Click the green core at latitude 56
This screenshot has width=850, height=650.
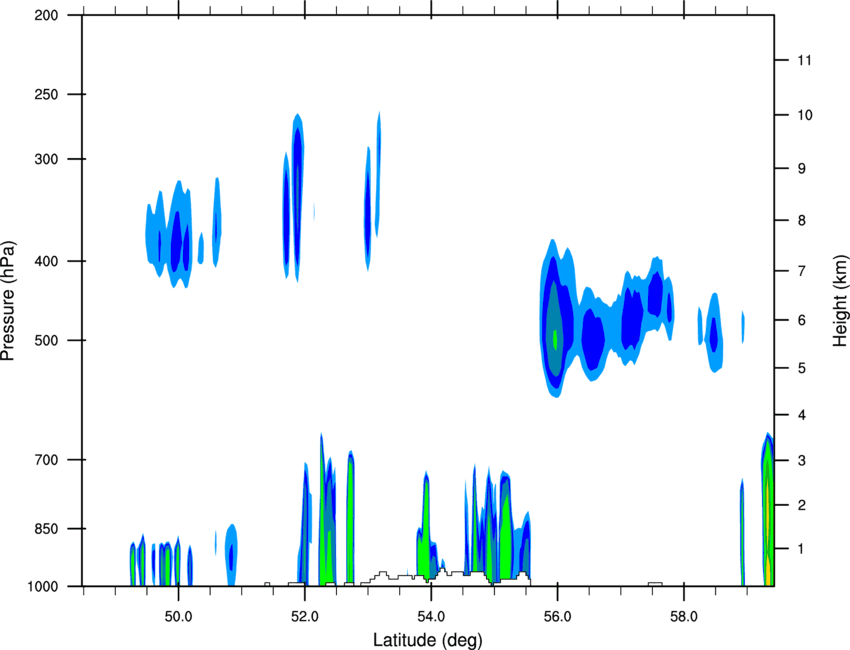pos(555,339)
